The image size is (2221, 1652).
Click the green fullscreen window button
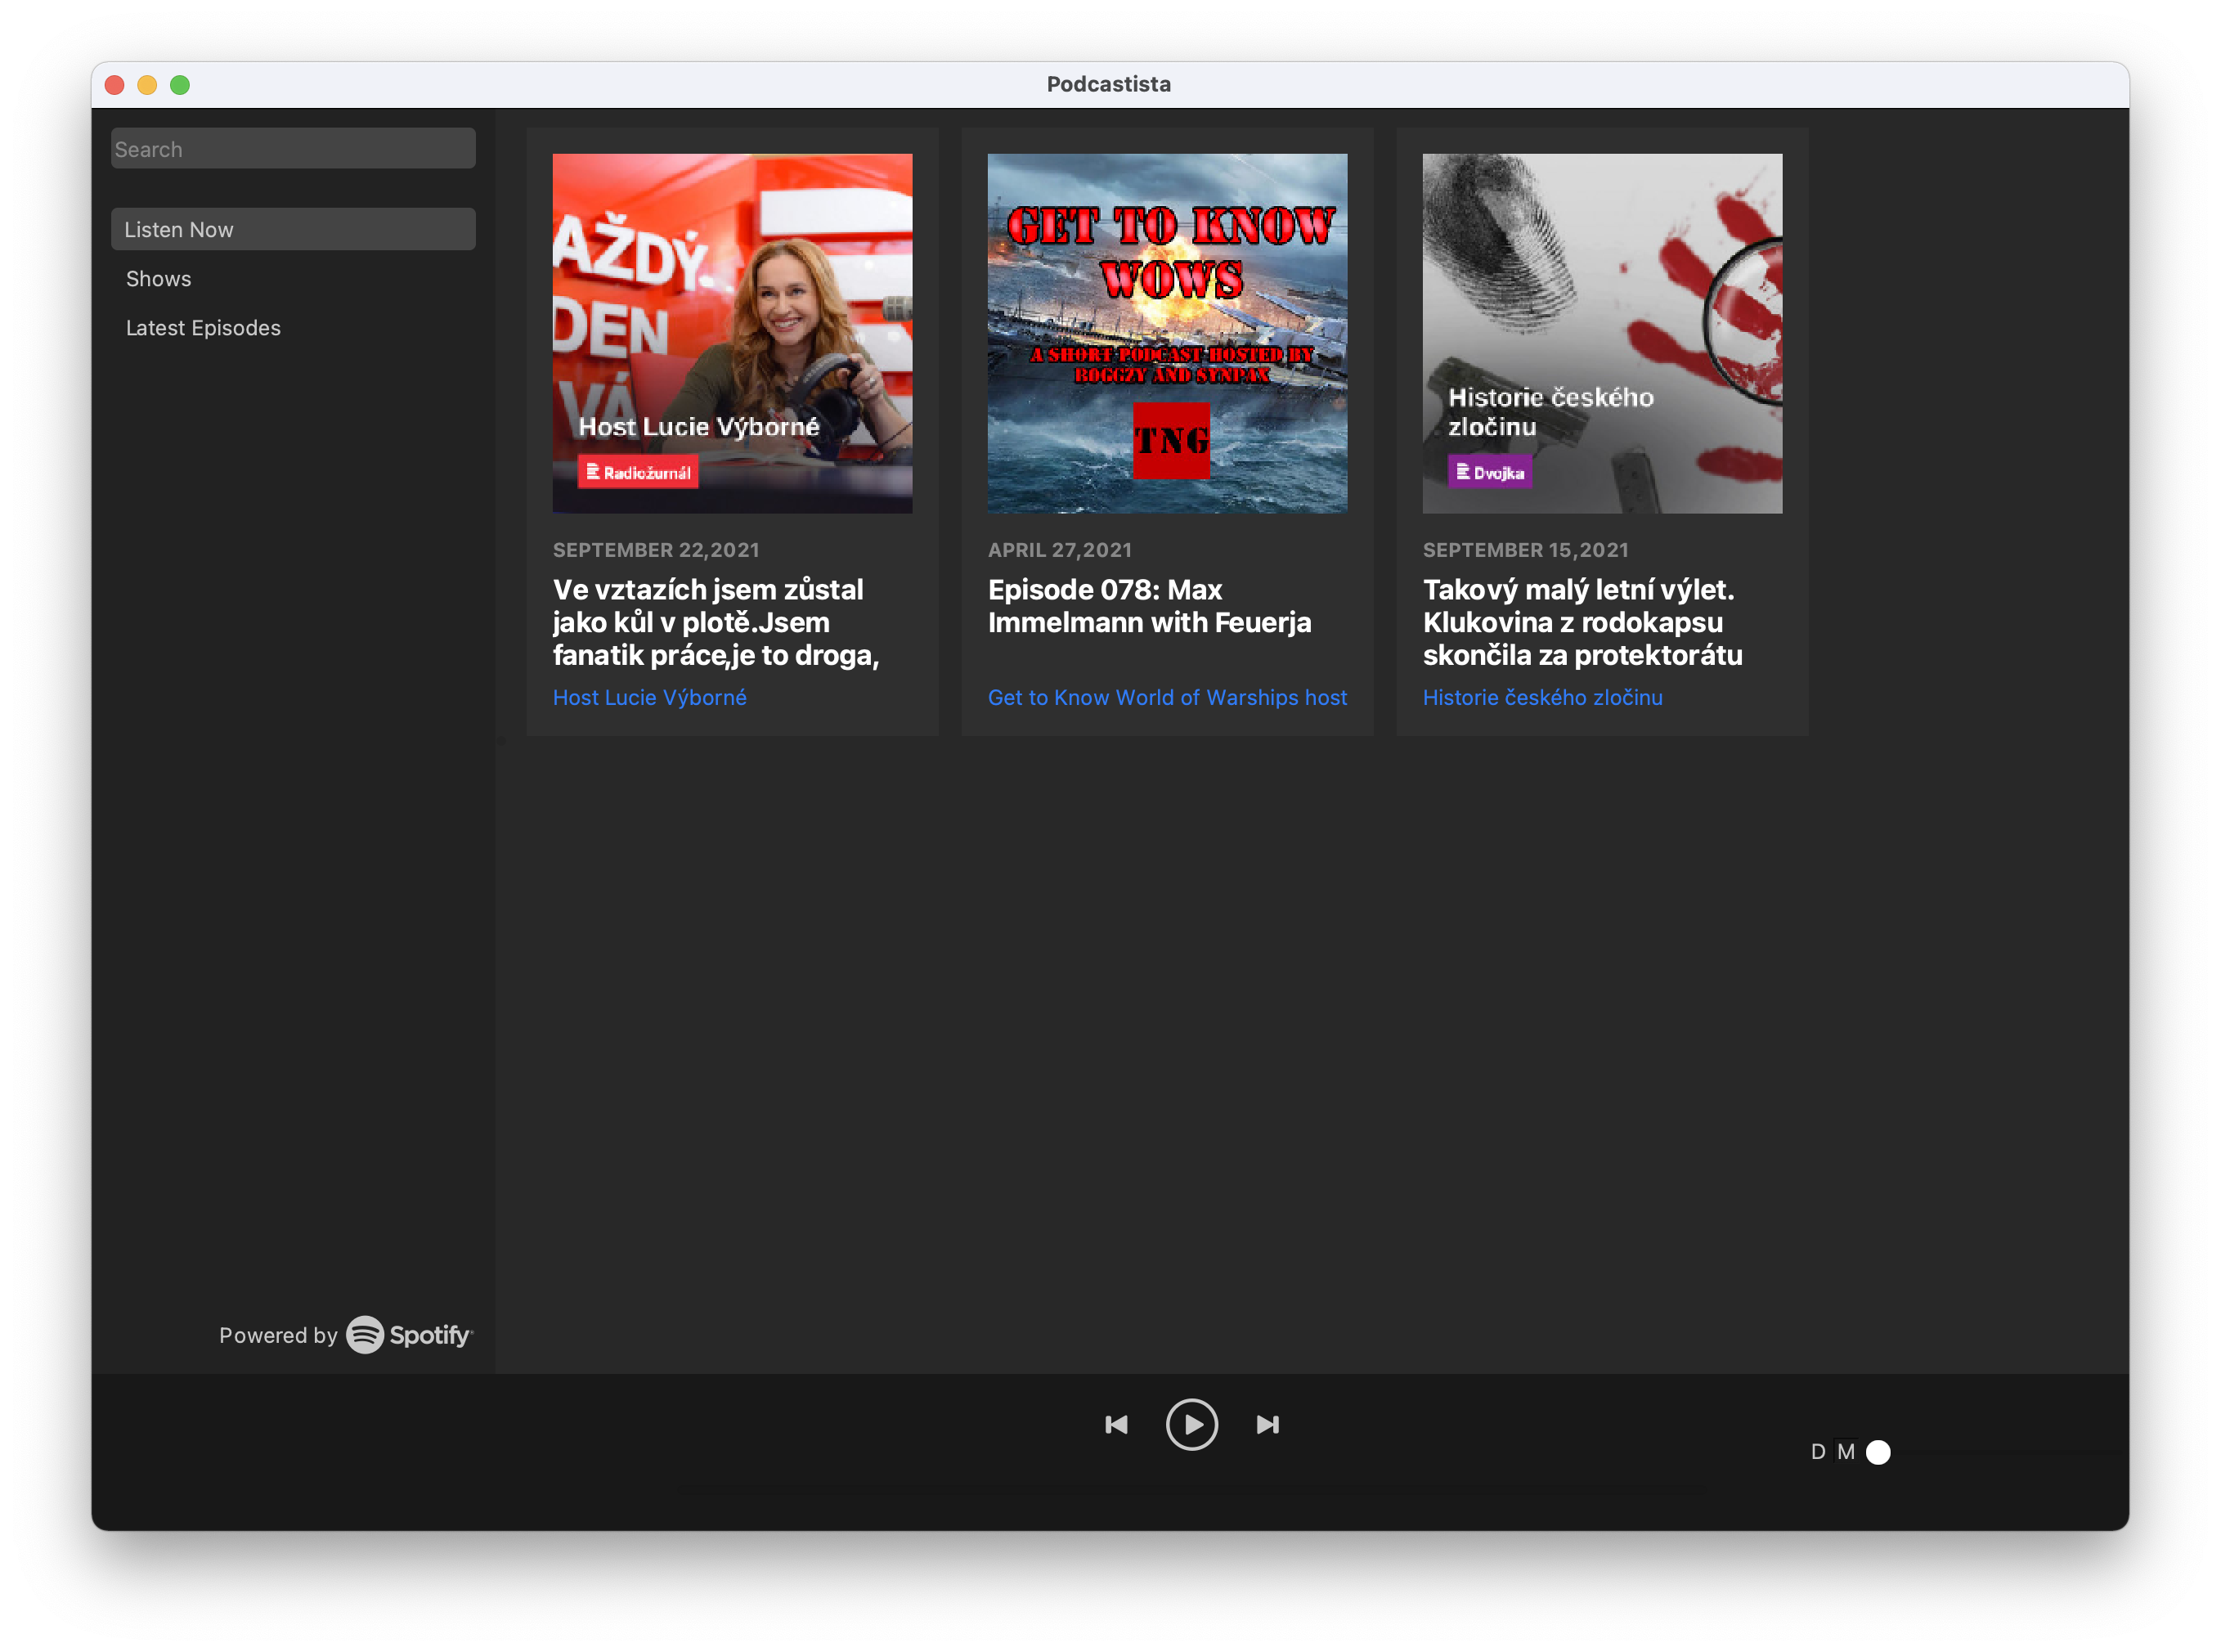(180, 85)
